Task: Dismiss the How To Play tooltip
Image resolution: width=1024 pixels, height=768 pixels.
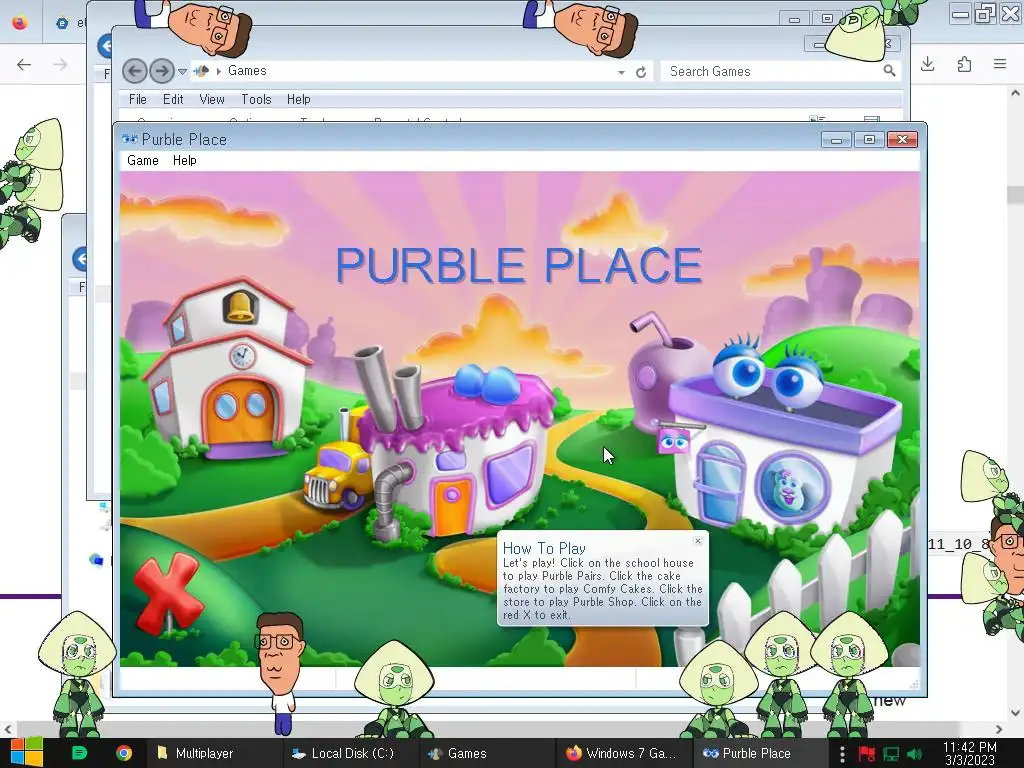Action: [x=697, y=541]
